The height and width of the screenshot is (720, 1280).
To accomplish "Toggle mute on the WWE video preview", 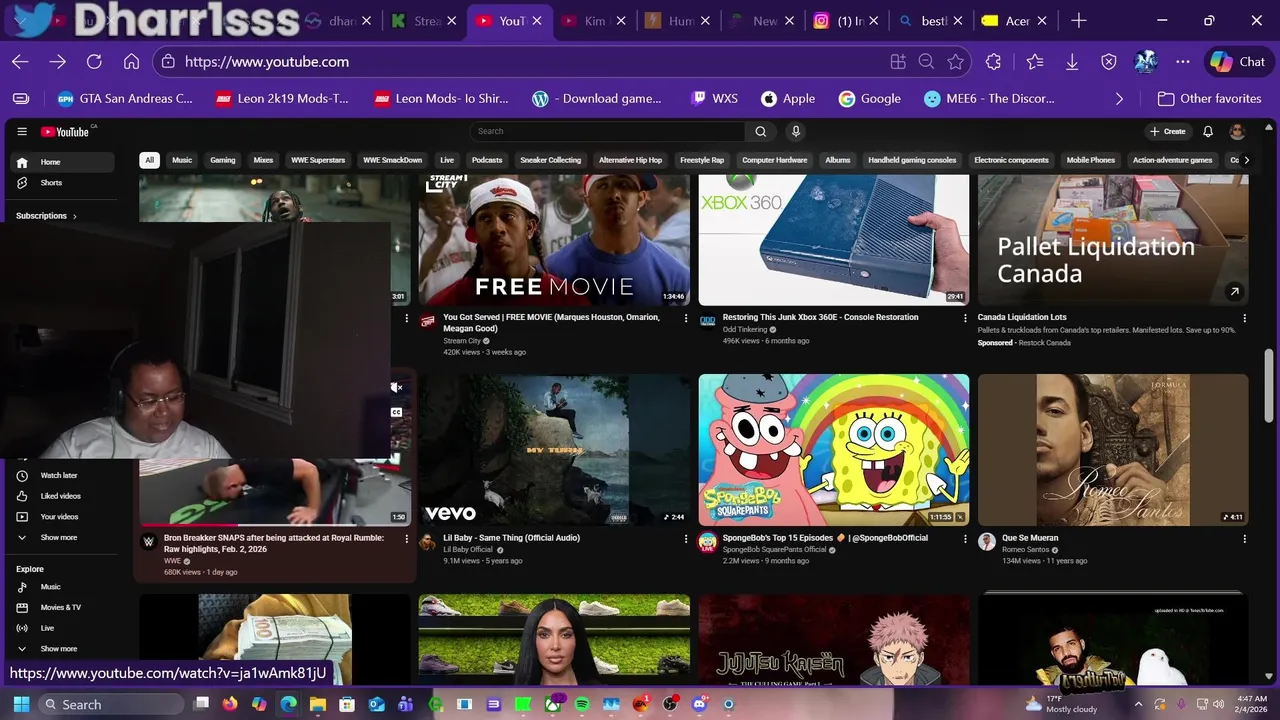I will coord(397,388).
